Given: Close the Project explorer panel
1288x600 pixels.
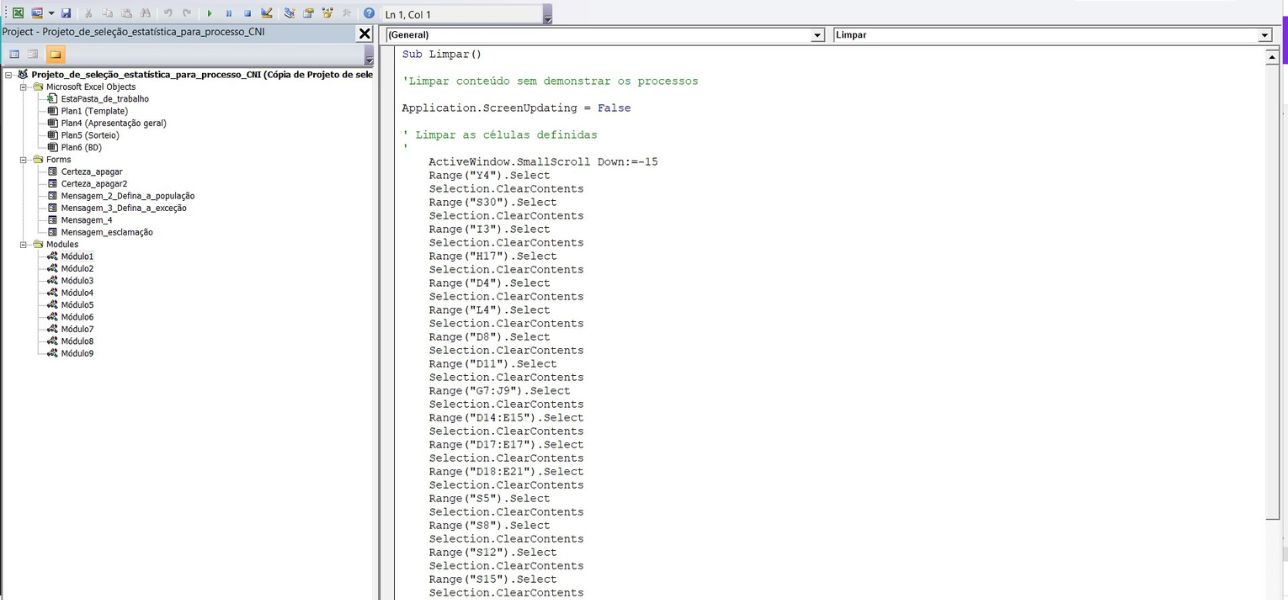Looking at the screenshot, I should pos(365,33).
